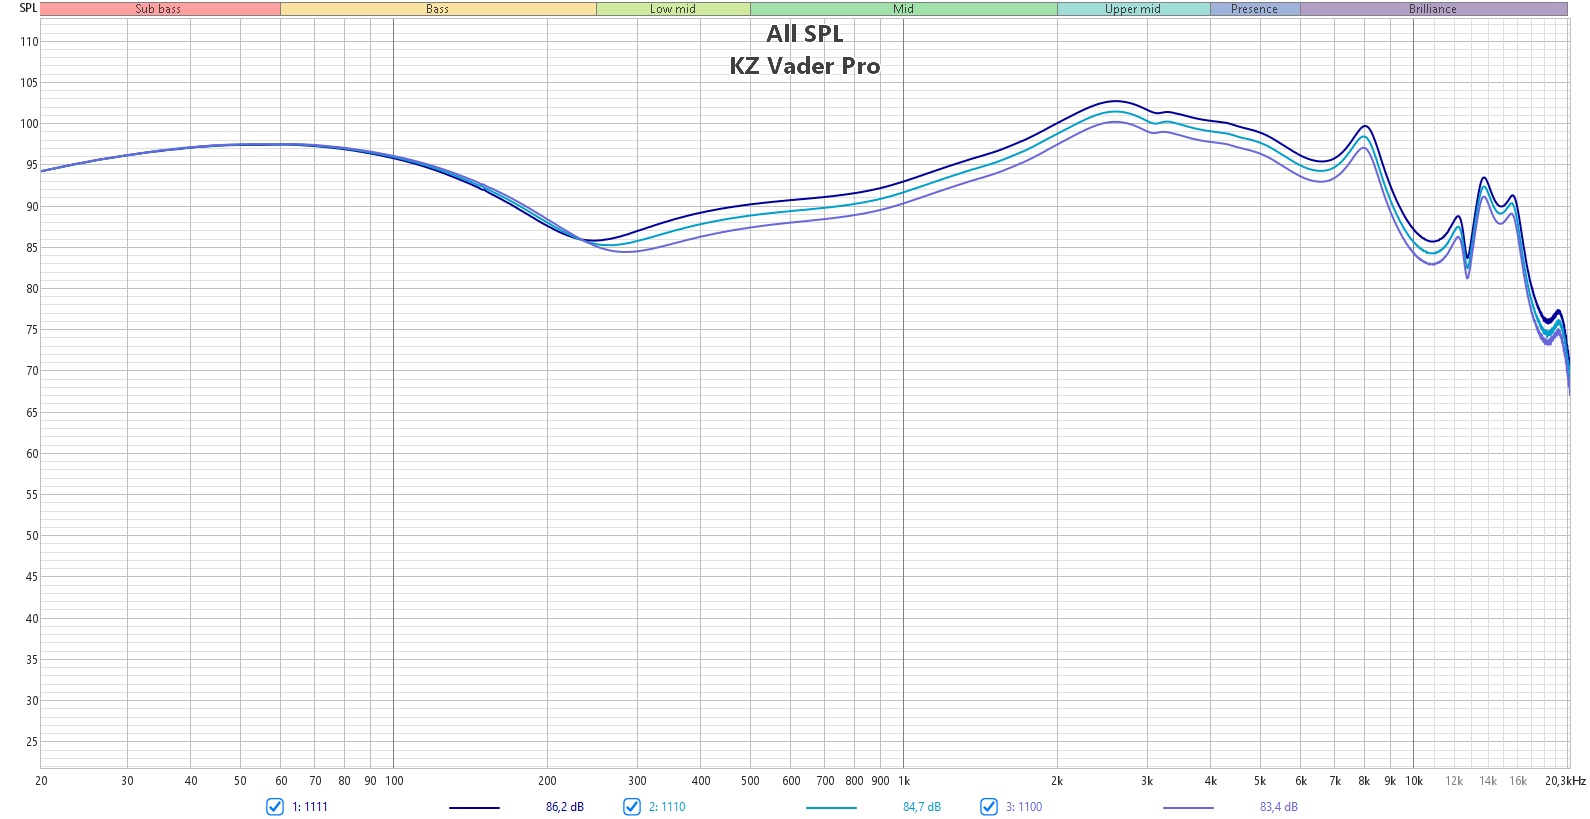Uncheck the 3: 1100 trace checkbox
1590x819 pixels.
tap(989, 807)
